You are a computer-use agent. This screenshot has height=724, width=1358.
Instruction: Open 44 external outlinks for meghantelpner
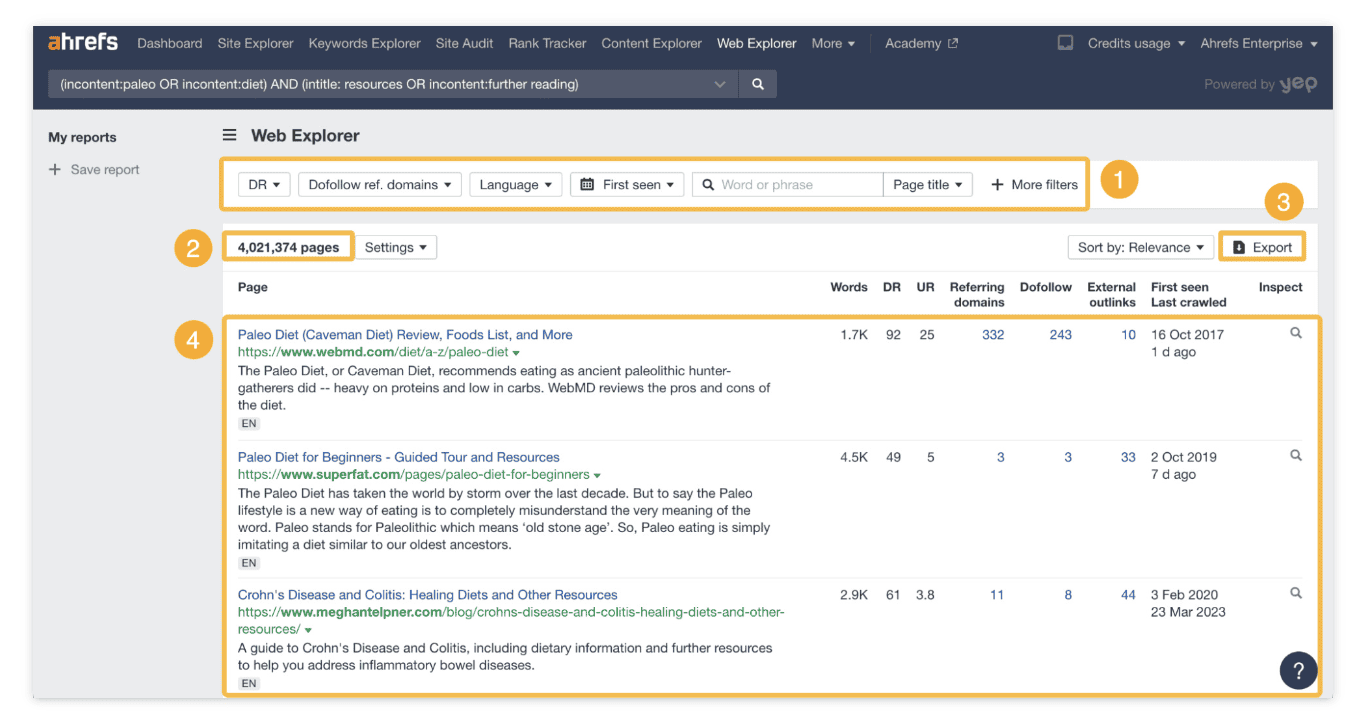pyautogui.click(x=1128, y=594)
